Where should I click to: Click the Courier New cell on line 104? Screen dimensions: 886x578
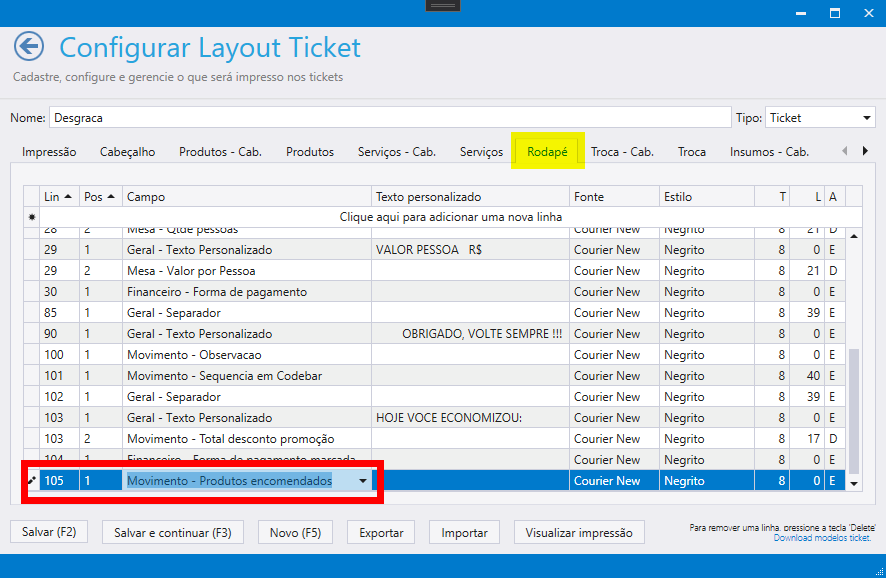[615, 460]
